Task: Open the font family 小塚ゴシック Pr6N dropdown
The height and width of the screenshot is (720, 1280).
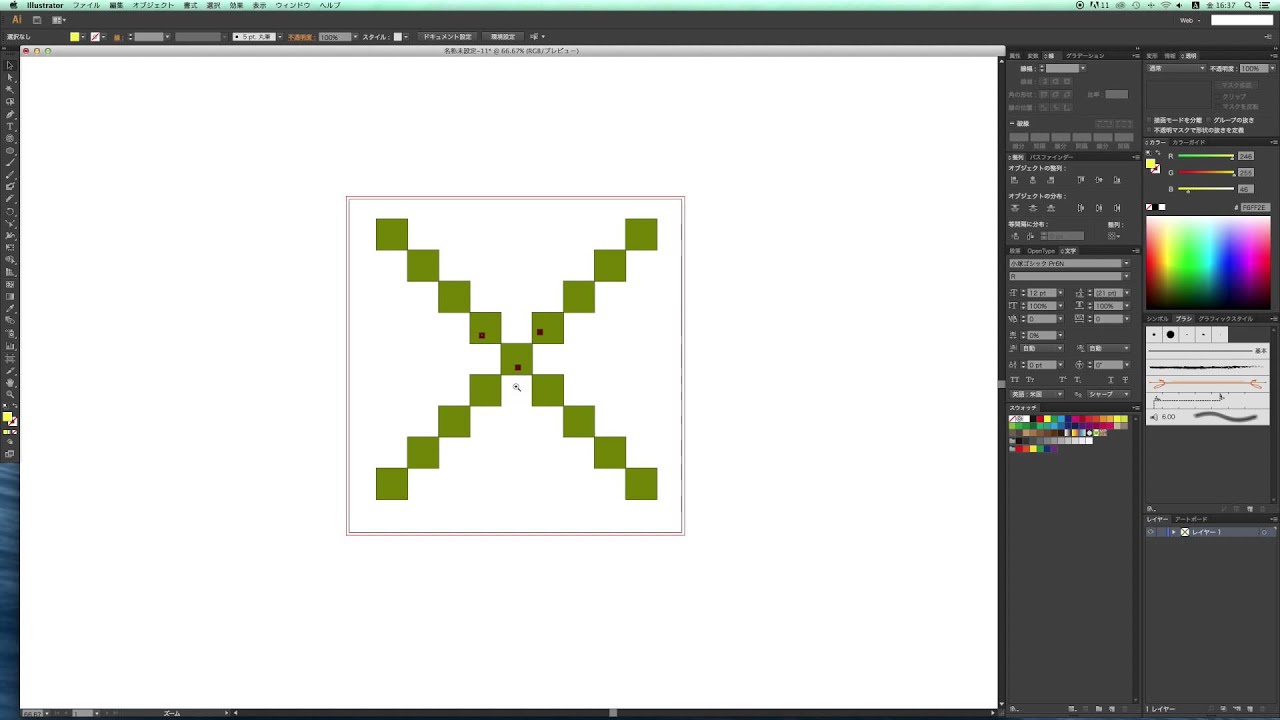Action: (1126, 263)
